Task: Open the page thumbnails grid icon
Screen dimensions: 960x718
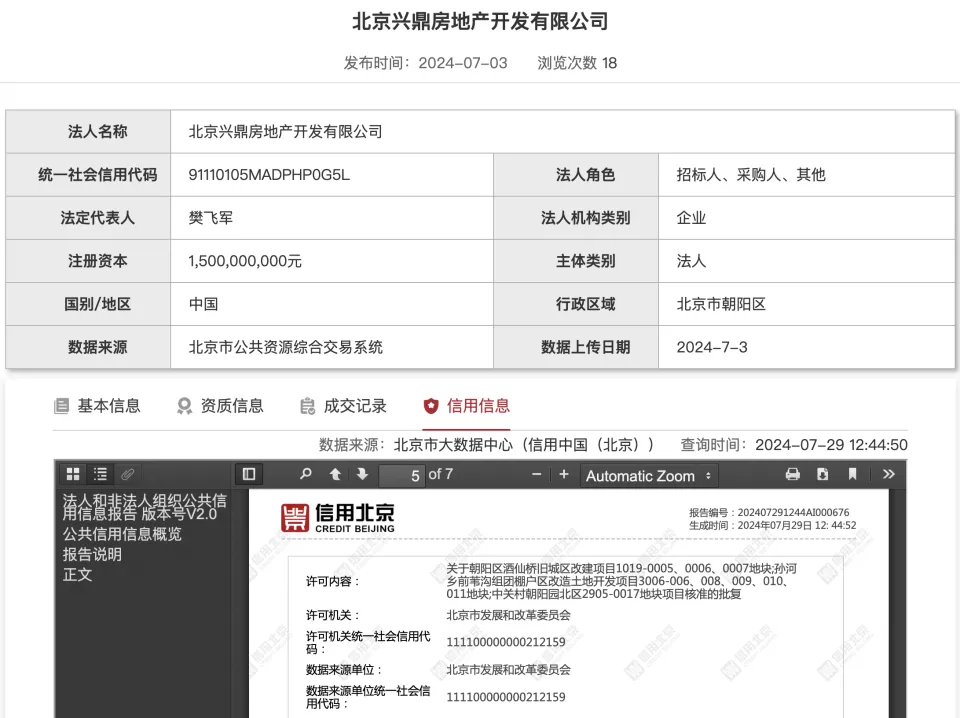Action: [72, 474]
